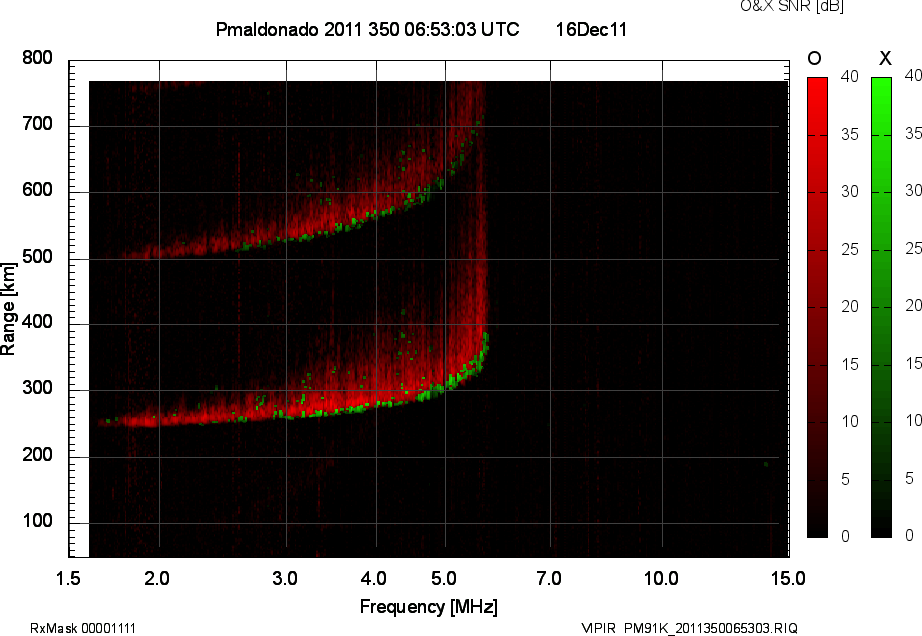This screenshot has width=922, height=636.
Task: Click the 10 dB label on red colorbar
Action: 850,422
